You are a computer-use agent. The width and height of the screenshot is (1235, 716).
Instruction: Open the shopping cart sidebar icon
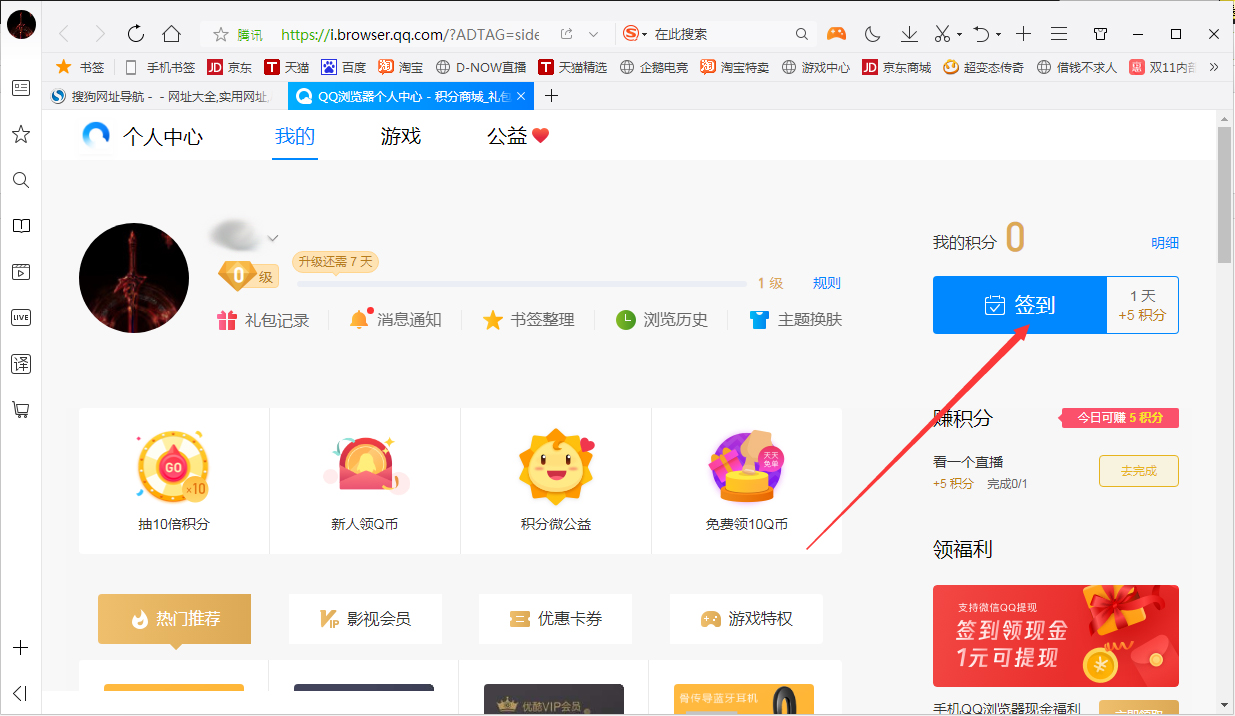click(x=20, y=410)
